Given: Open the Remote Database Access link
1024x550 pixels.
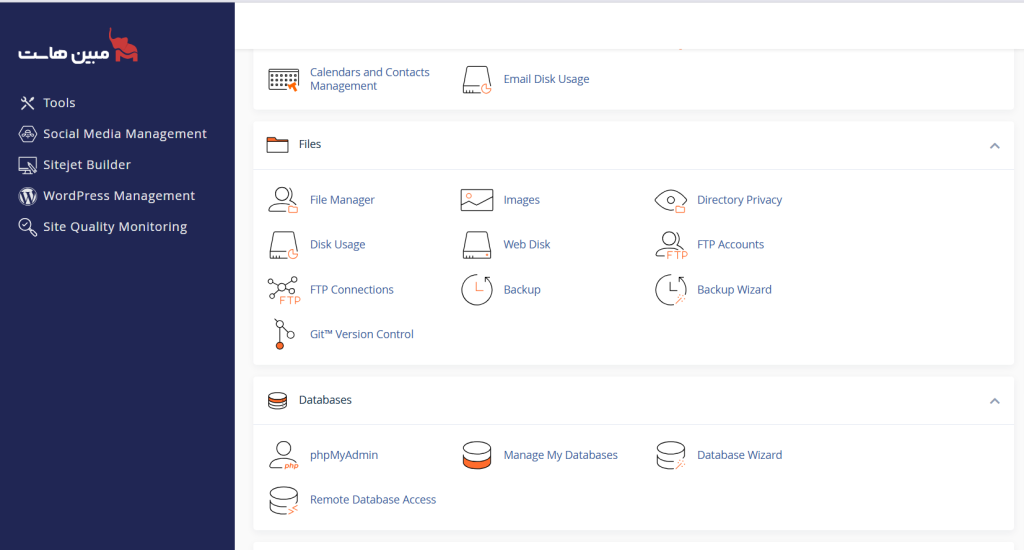Looking at the screenshot, I should pyautogui.click(x=373, y=500).
